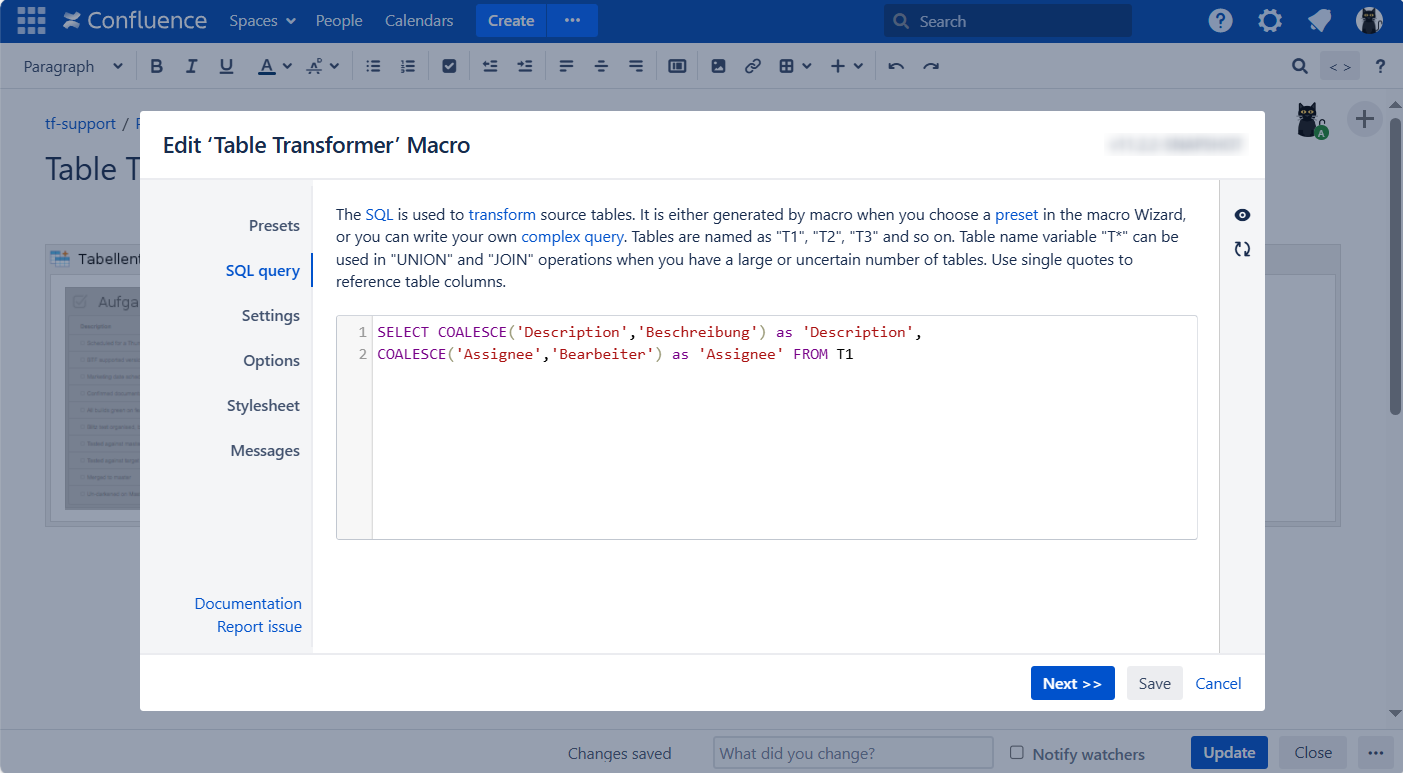The width and height of the screenshot is (1403, 773).
Task: Open the Spaces dropdown menu
Action: 262,20
